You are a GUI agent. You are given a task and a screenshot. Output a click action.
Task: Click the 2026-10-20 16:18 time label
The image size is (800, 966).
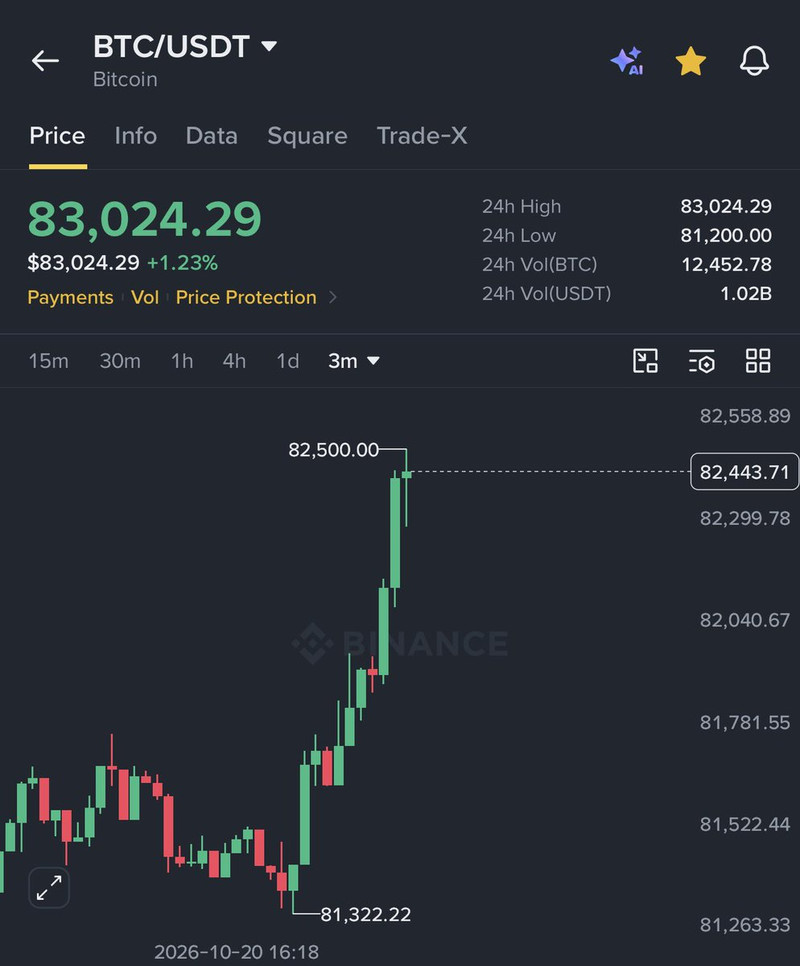click(x=236, y=952)
